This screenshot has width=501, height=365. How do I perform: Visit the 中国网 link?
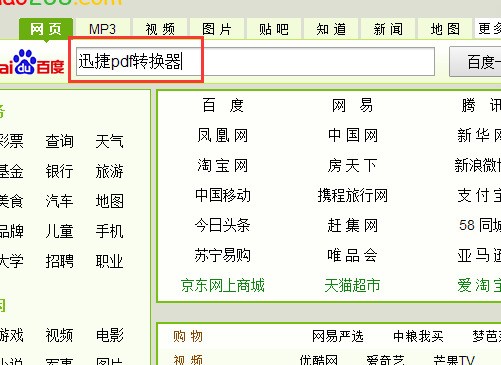pos(353,135)
